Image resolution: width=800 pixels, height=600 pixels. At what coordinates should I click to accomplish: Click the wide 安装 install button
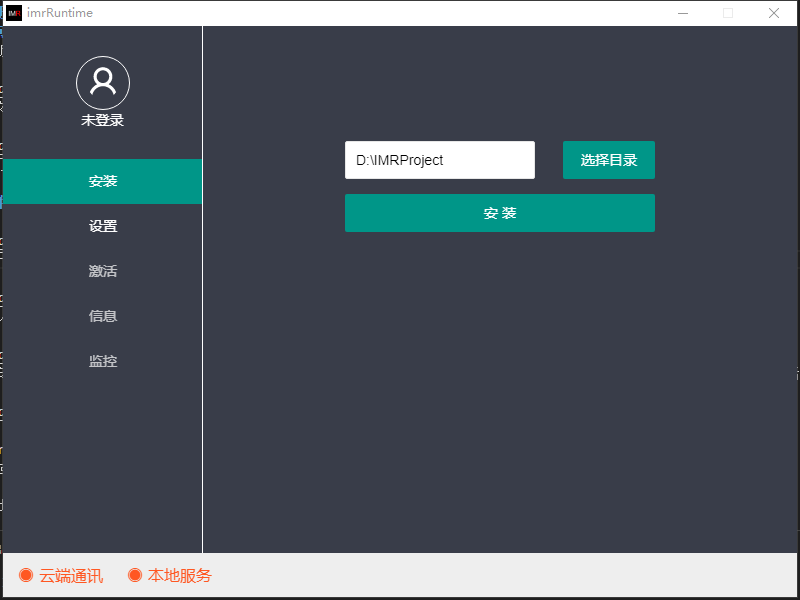499,213
